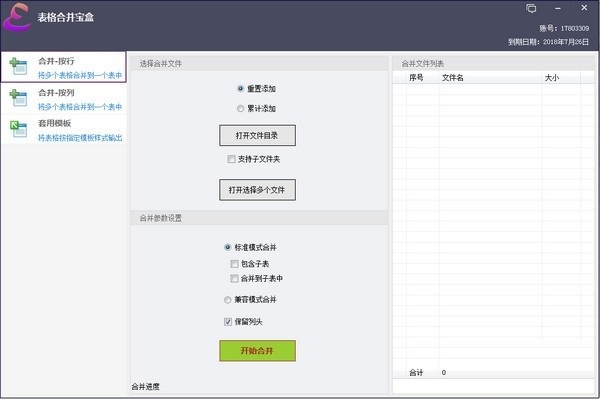Check the 包含子表 checkbox
Viewport: 600px width, 399px height.
coord(234,264)
